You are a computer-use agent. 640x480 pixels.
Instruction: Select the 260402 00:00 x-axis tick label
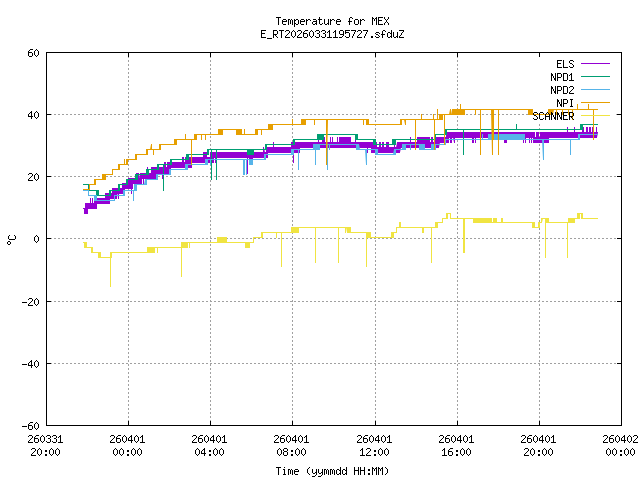tap(620, 445)
